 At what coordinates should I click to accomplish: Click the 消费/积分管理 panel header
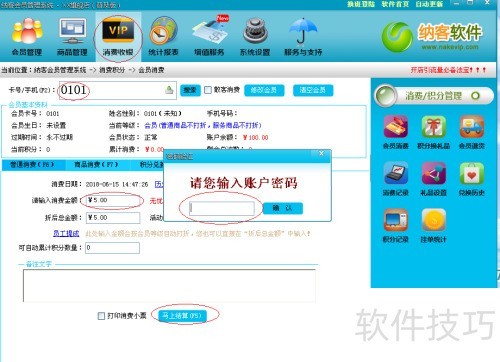(x=434, y=96)
